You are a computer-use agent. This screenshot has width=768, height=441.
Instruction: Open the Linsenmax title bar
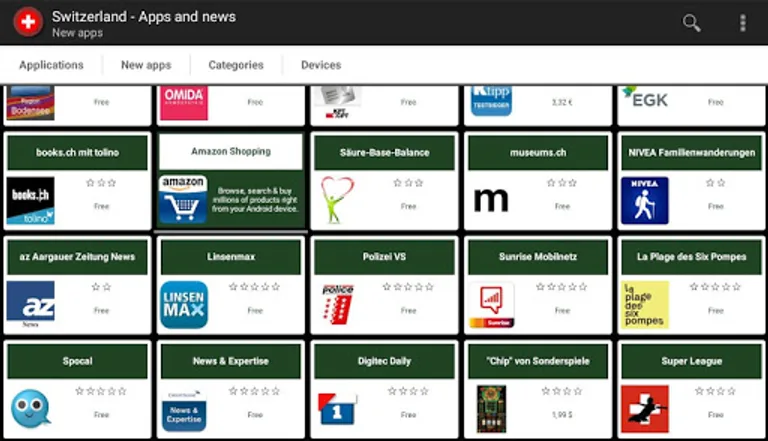pyautogui.click(x=231, y=257)
